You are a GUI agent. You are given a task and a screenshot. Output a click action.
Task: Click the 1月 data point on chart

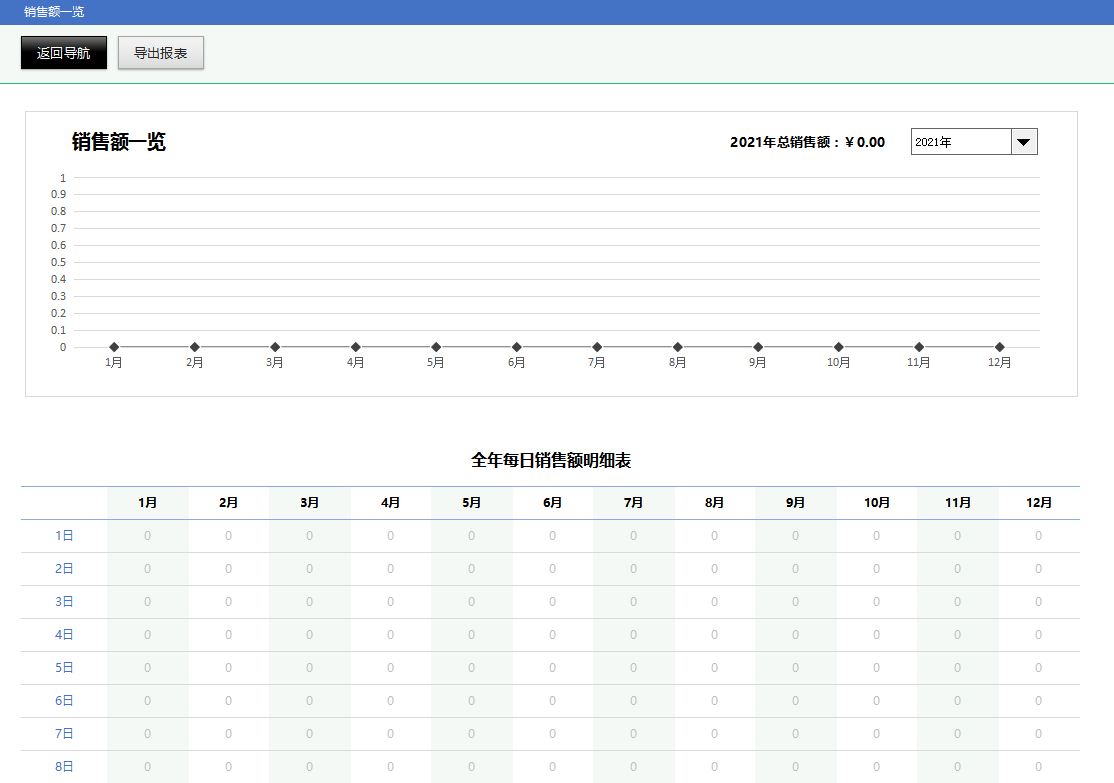coord(114,347)
